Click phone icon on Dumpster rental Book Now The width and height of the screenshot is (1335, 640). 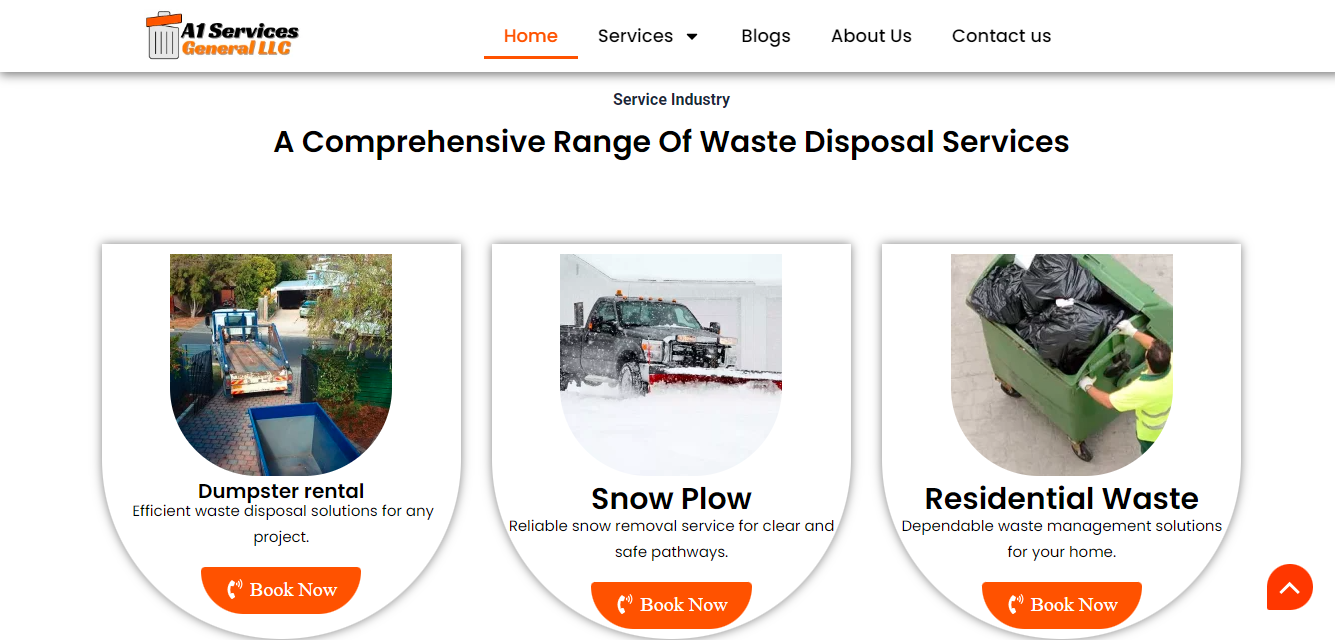tap(235, 590)
